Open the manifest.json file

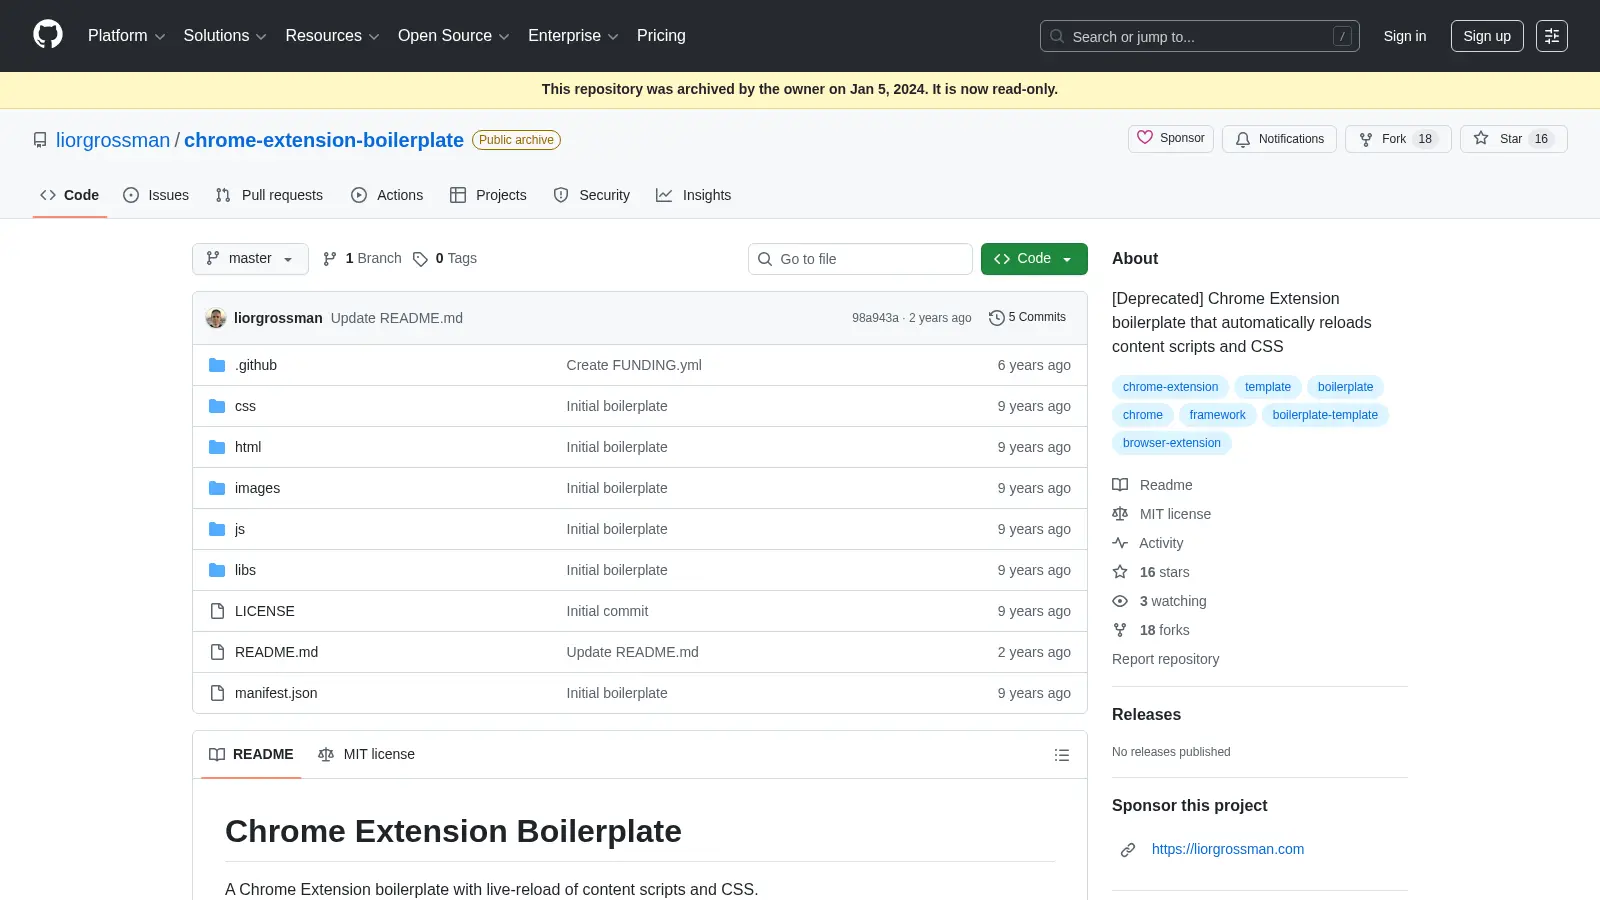click(276, 693)
